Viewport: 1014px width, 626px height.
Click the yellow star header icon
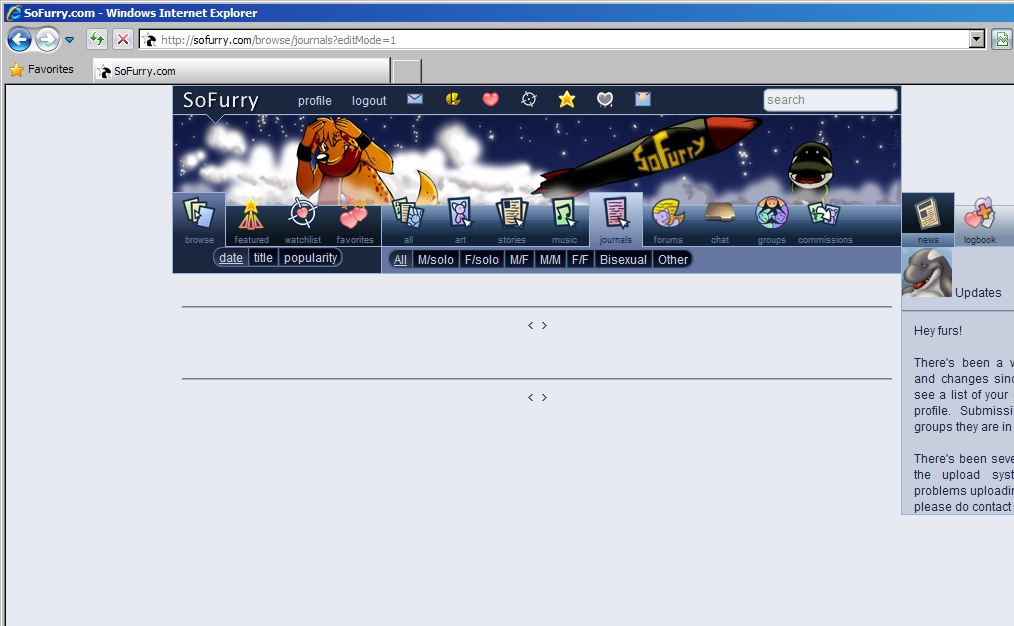point(567,99)
